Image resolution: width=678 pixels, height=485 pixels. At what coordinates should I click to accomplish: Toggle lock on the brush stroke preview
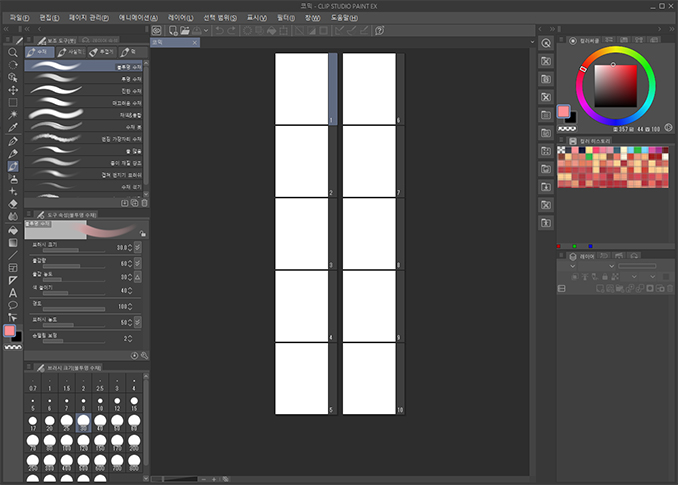[144, 232]
